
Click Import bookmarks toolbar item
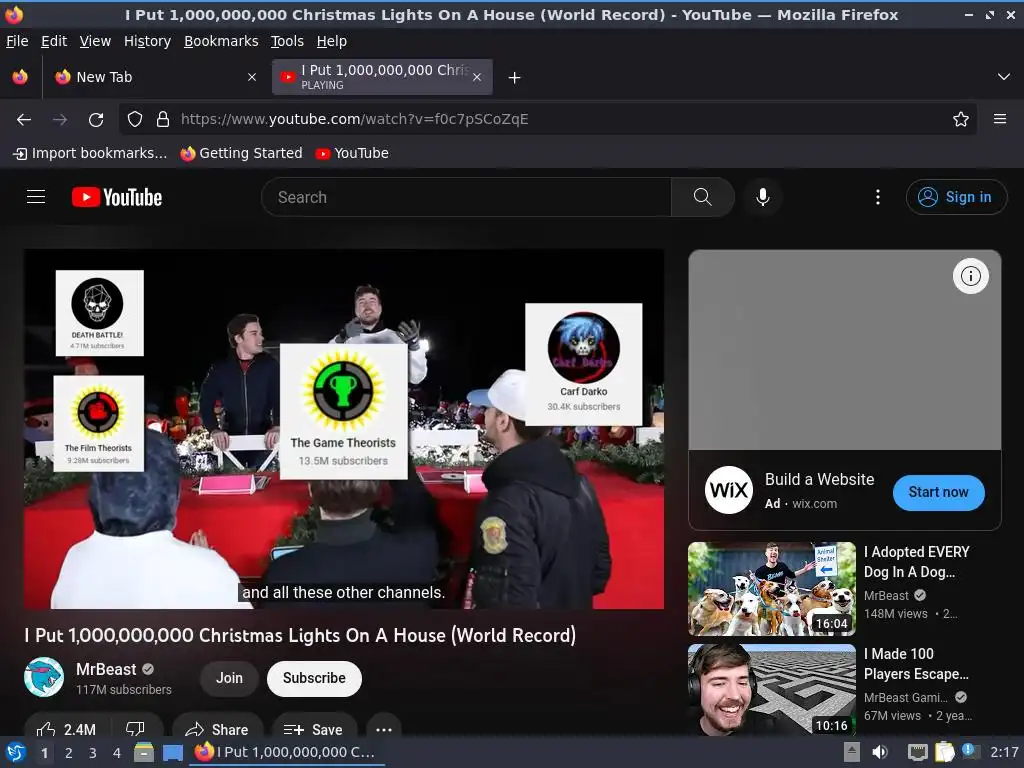[x=90, y=153]
